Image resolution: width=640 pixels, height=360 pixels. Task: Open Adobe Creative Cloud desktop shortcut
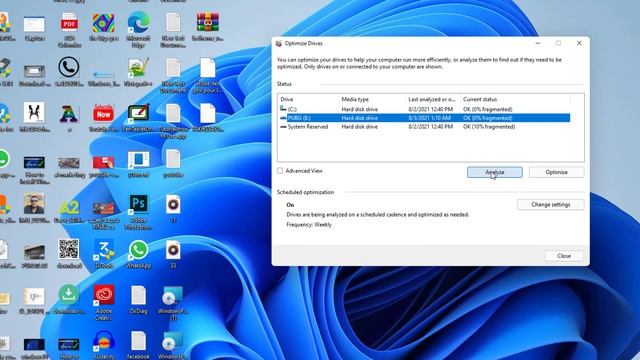pyautogui.click(x=104, y=295)
